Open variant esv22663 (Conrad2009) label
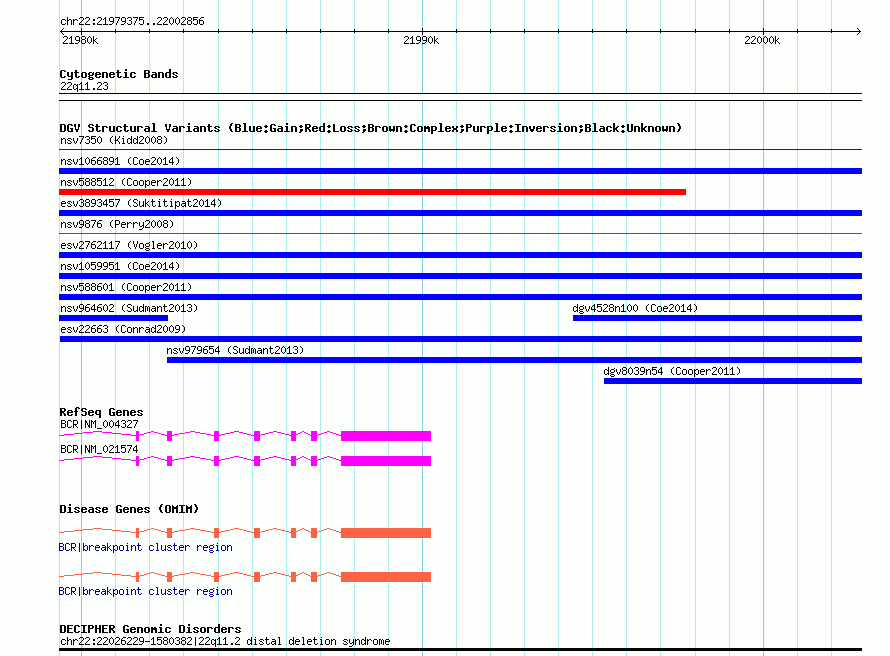Image resolution: width=890 pixels, height=656 pixels. tap(123, 329)
